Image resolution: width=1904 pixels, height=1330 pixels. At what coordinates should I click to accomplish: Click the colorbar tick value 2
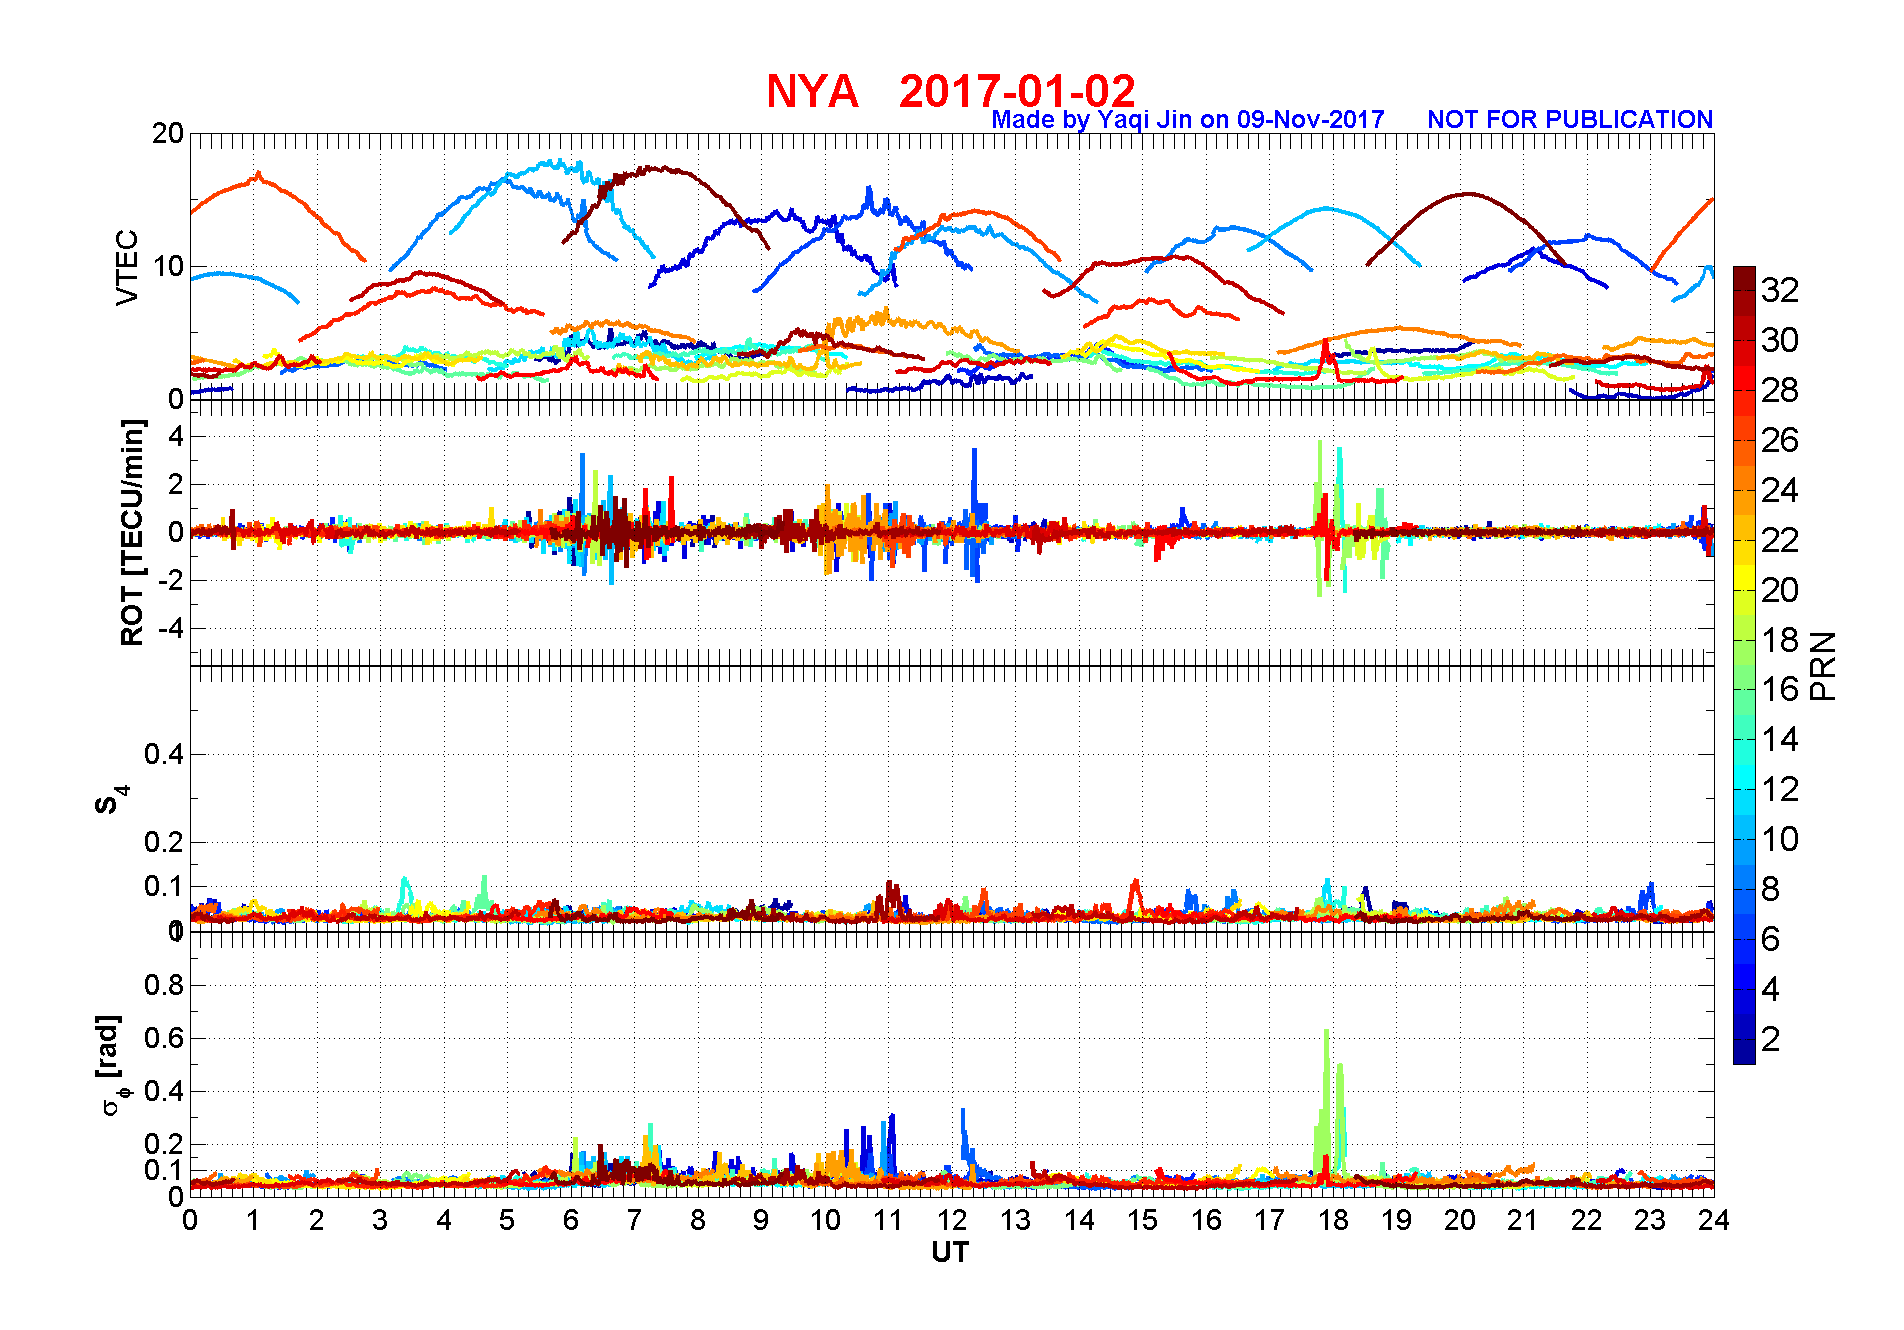[x=1770, y=1039]
